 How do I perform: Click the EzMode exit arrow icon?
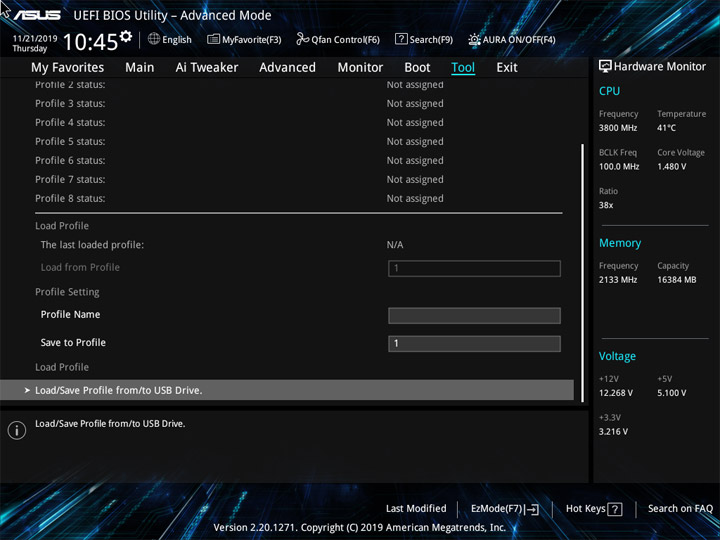(x=532, y=509)
